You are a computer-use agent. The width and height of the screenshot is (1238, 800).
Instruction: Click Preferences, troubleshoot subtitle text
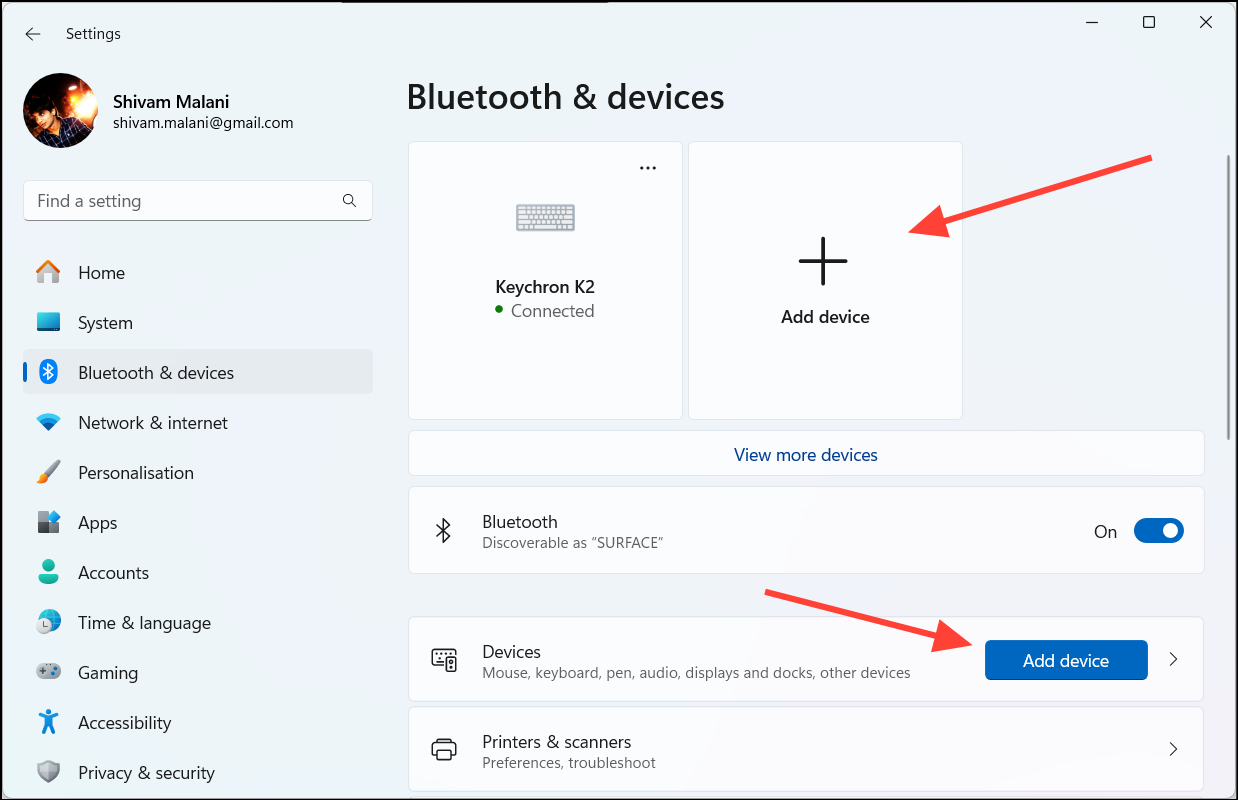[x=569, y=763]
